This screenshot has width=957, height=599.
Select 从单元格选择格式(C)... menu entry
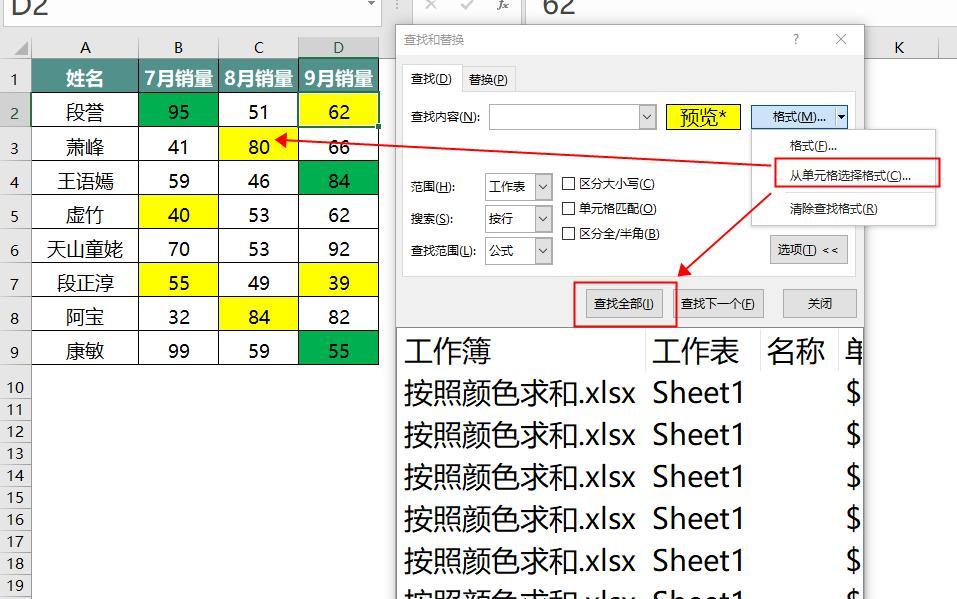(850, 175)
